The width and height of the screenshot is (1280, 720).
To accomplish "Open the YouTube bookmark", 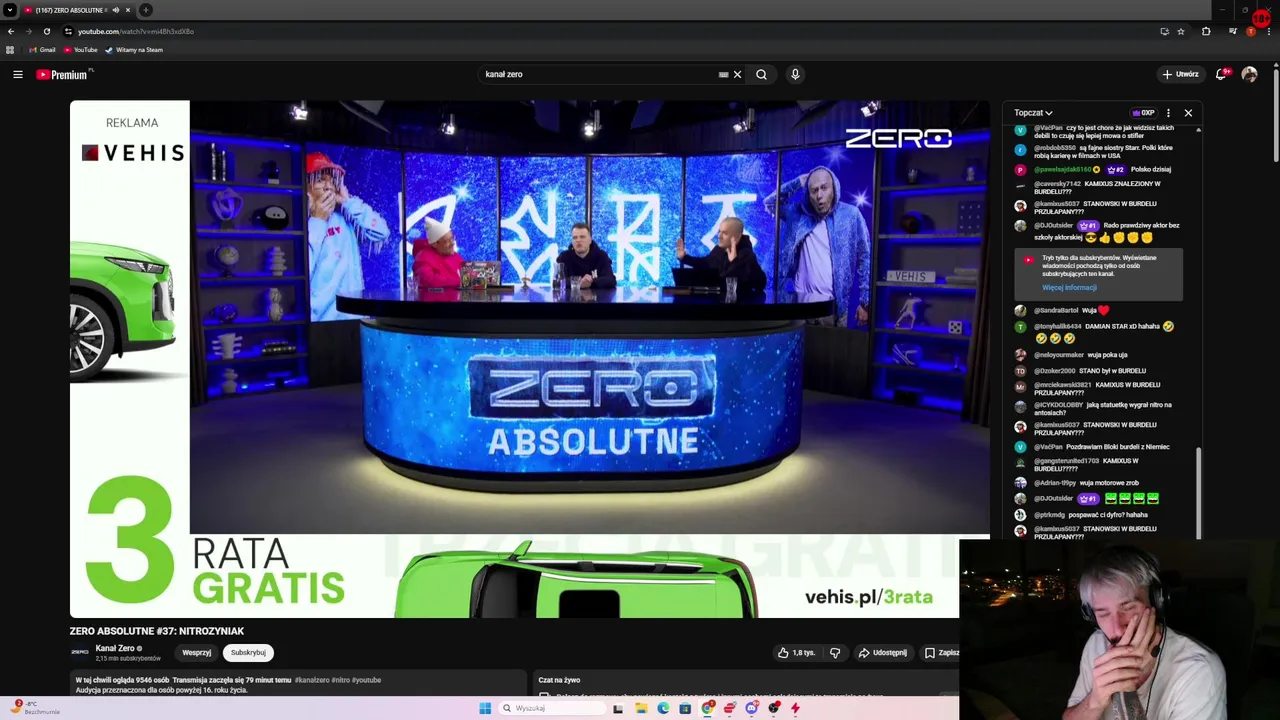I will 80,50.
